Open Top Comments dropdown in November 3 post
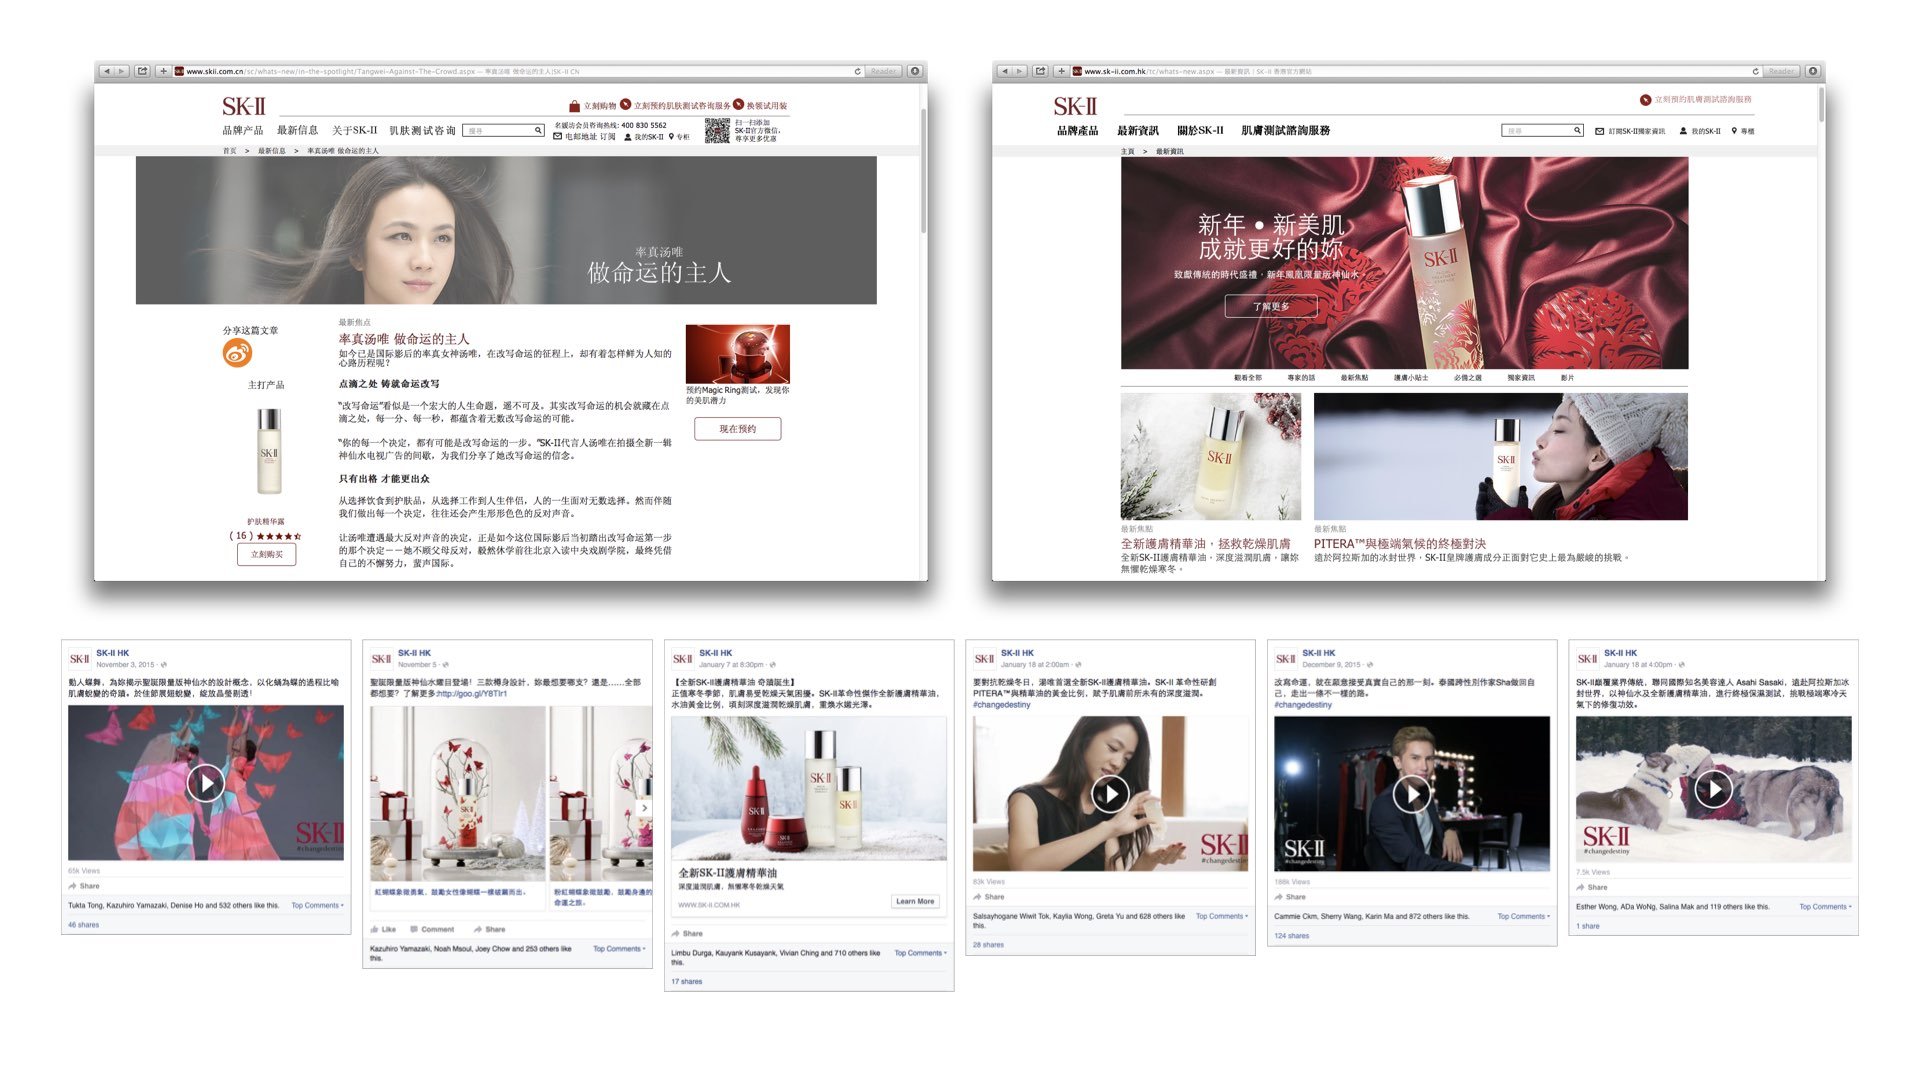 click(317, 905)
